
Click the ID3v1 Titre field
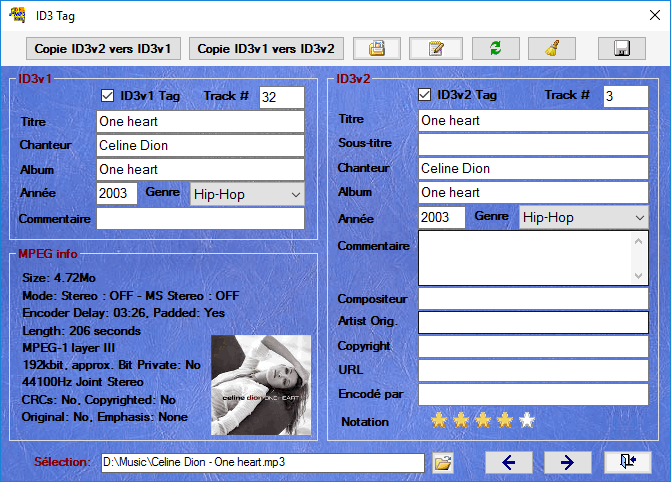tap(200, 122)
